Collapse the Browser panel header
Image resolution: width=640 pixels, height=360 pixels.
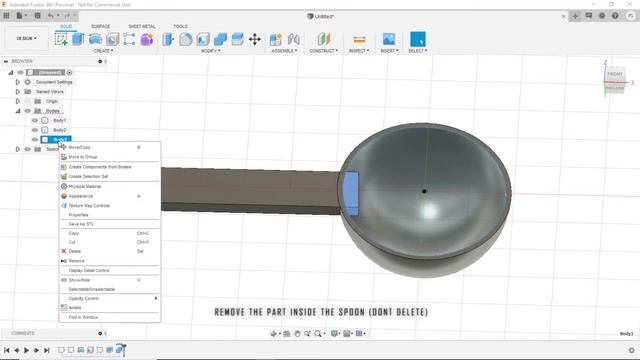click(x=6, y=61)
